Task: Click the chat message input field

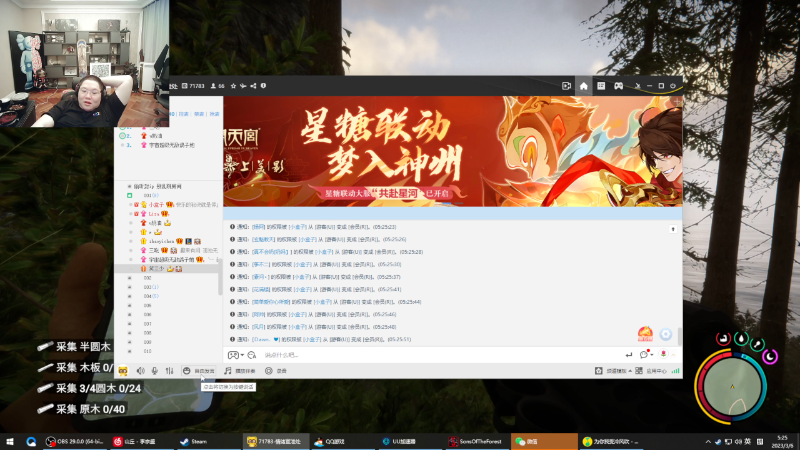Action: pyautogui.click(x=441, y=355)
